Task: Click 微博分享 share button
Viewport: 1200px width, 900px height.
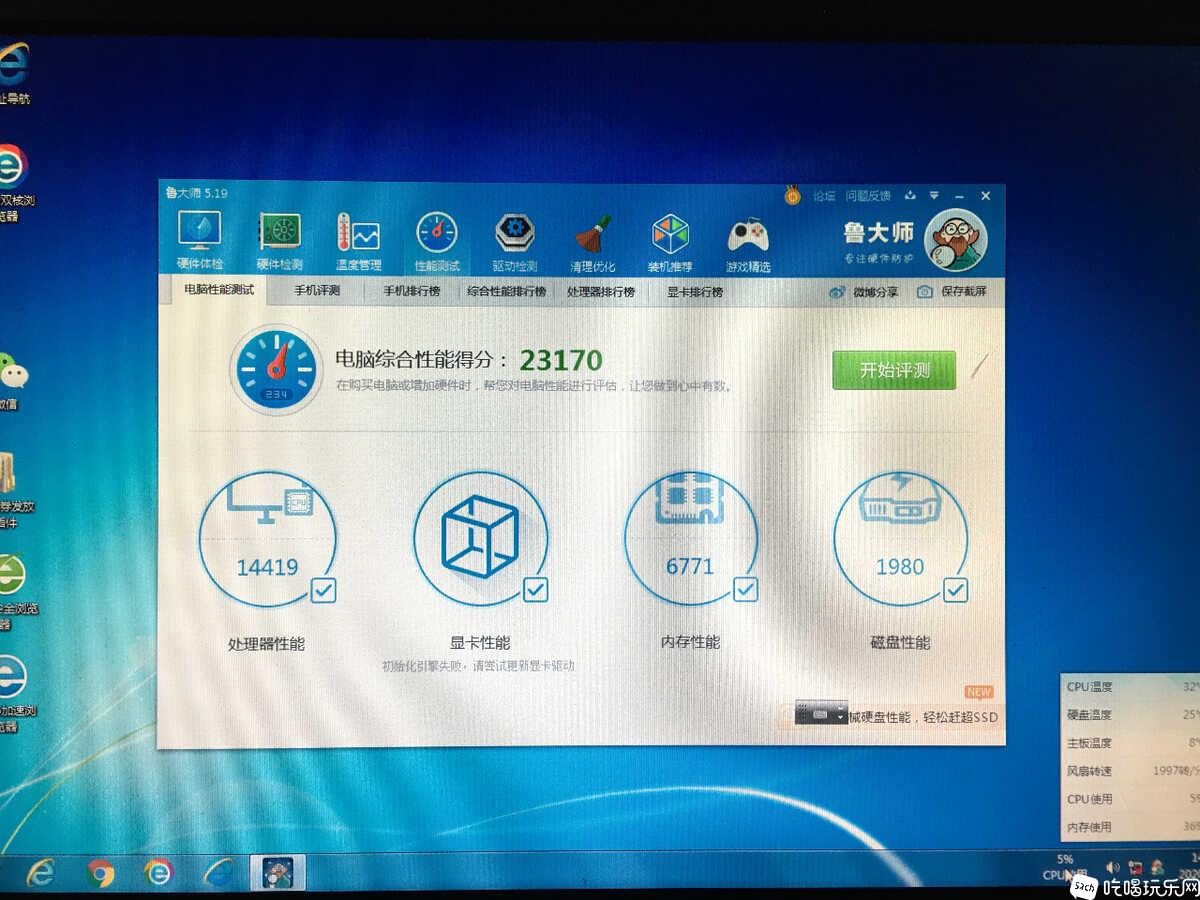Action: point(865,292)
